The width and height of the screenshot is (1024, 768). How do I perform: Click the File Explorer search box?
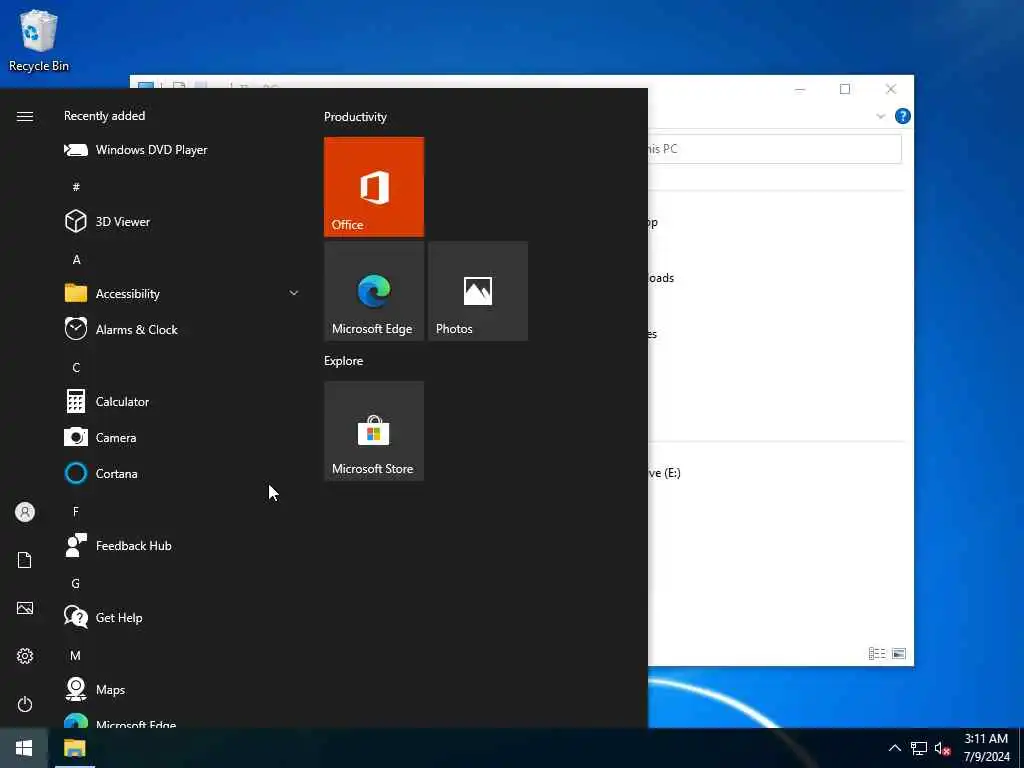coord(775,149)
